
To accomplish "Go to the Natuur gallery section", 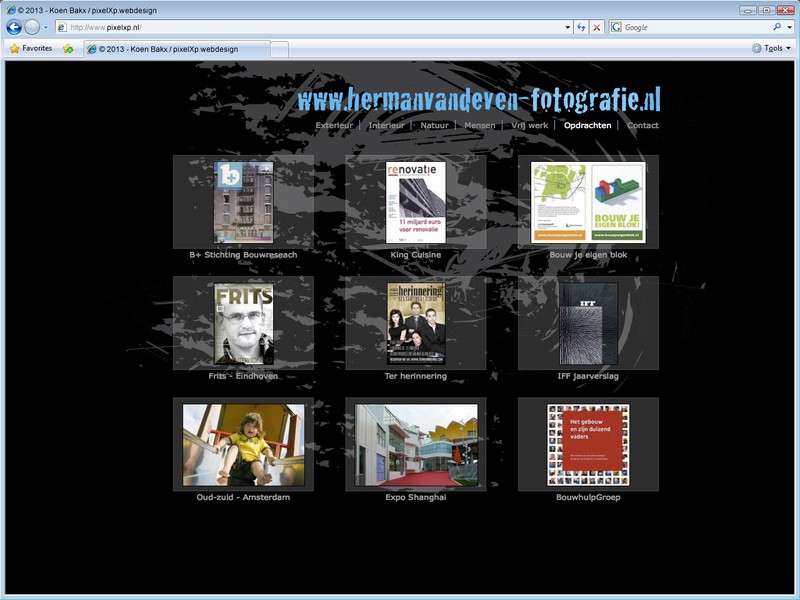I will (434, 126).
